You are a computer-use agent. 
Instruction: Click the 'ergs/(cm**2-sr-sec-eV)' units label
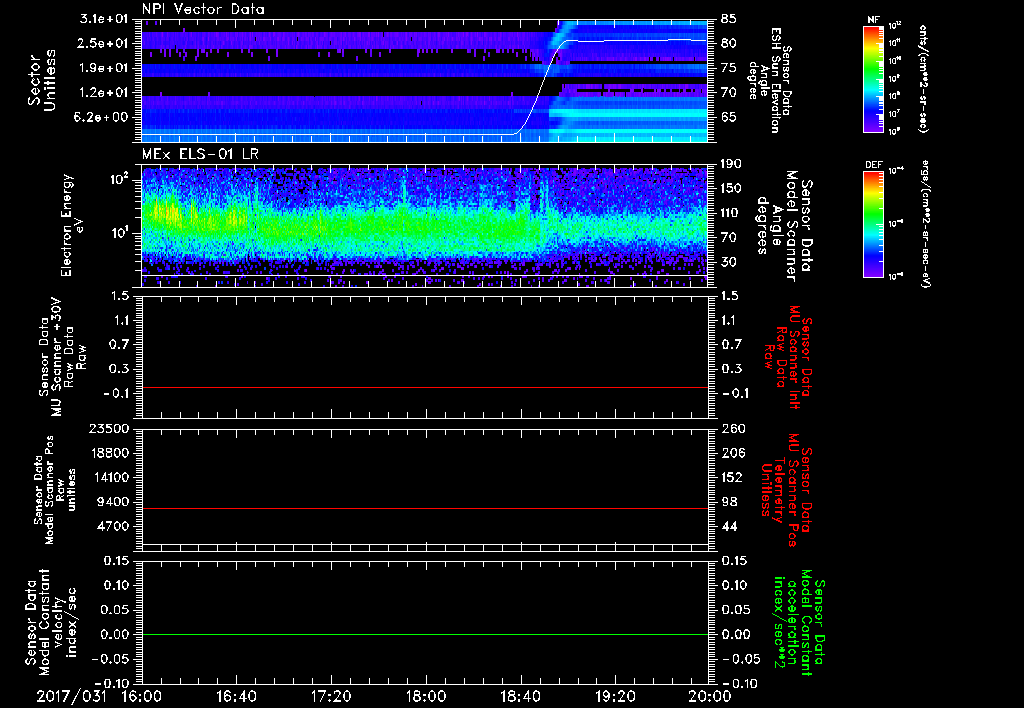coord(925,223)
